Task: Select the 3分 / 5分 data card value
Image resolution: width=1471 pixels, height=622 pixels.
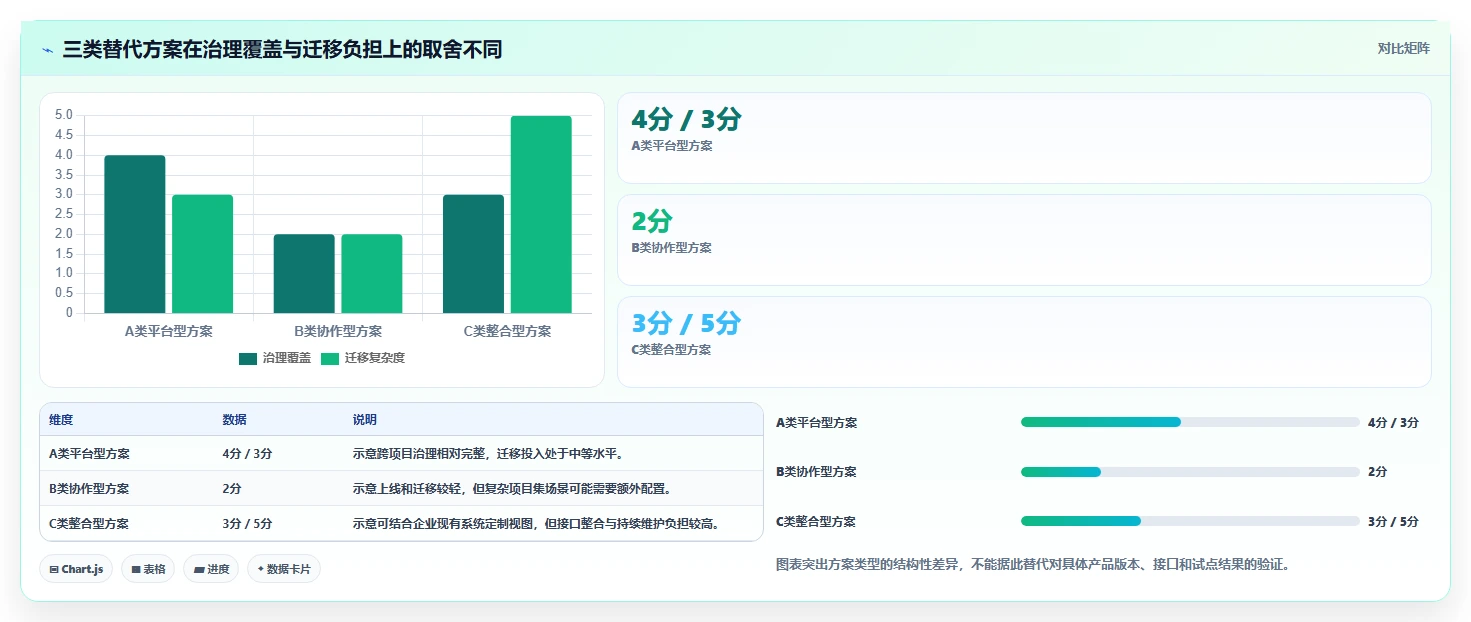Action: click(687, 324)
